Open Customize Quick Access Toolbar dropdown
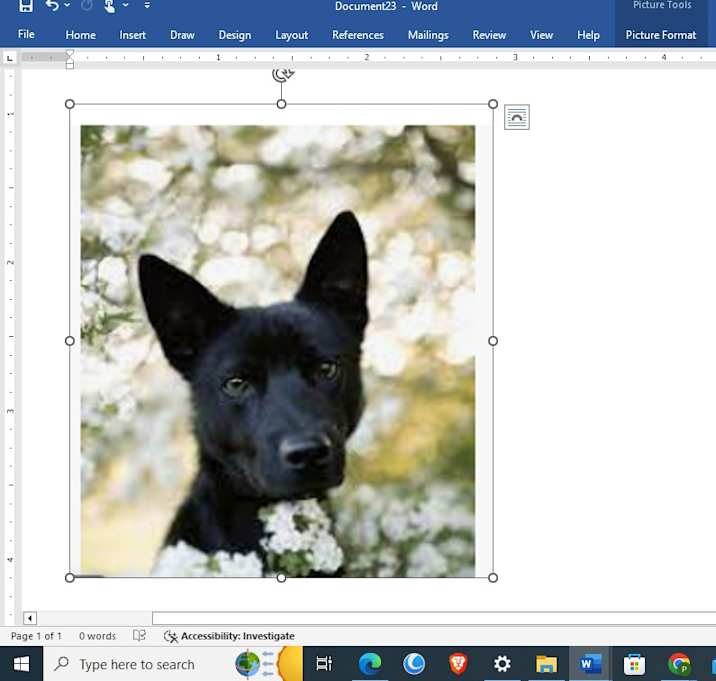 [x=147, y=5]
